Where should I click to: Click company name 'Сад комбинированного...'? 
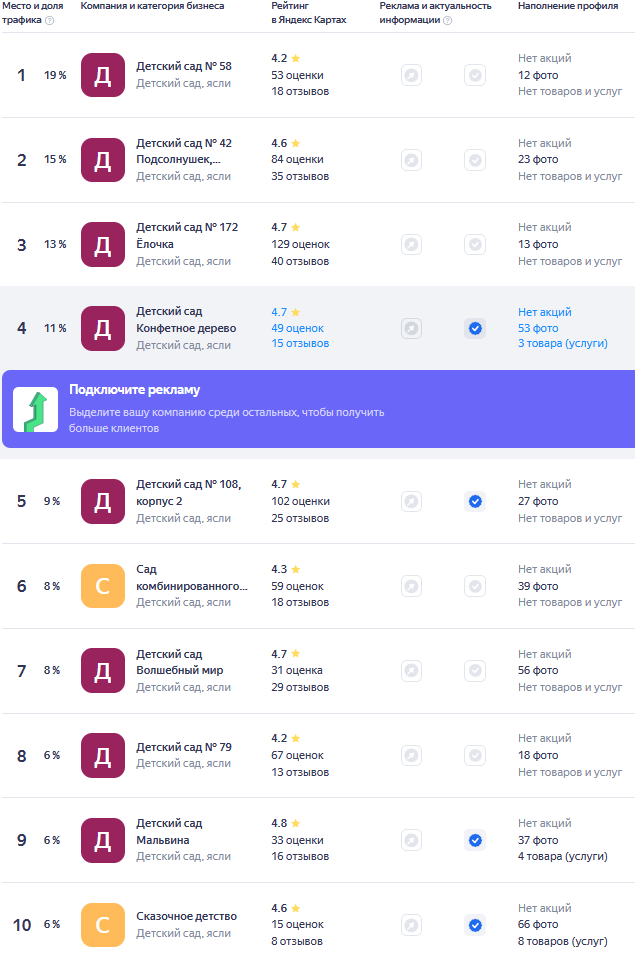point(192,577)
